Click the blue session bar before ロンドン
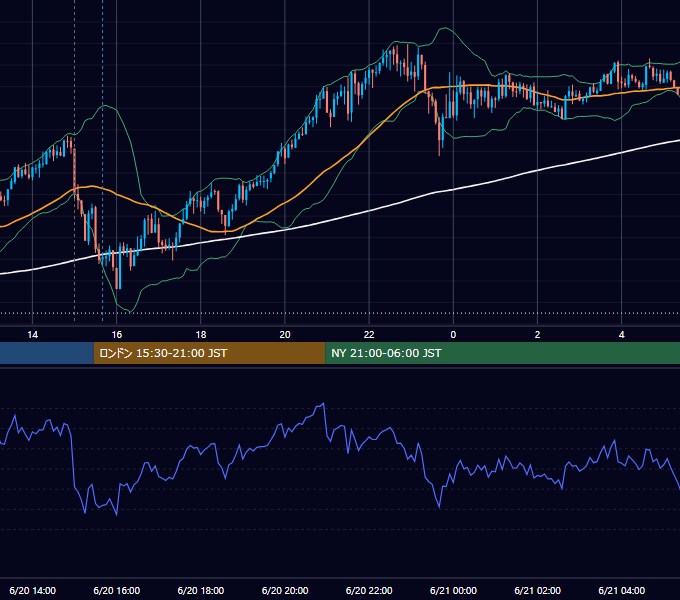The width and height of the screenshot is (680, 600). coord(47,353)
